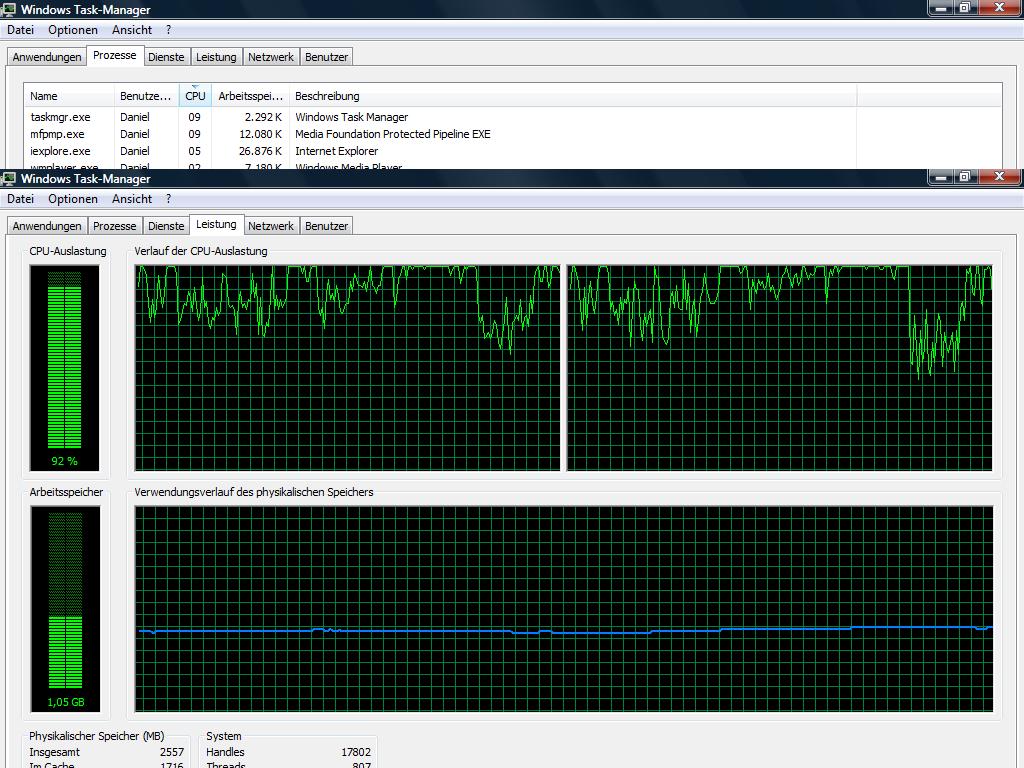Click Media Foundation Protected Pipeline EXE description

point(392,134)
